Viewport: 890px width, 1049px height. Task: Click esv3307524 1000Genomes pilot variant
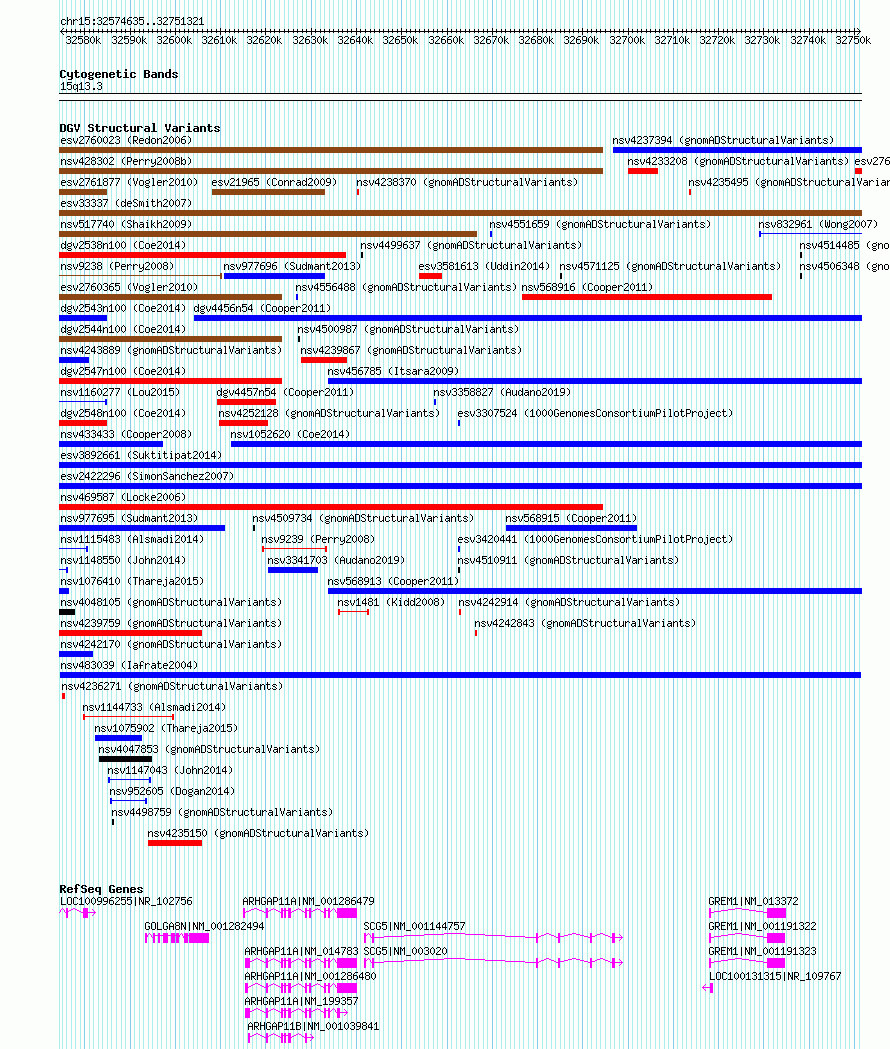(x=595, y=413)
